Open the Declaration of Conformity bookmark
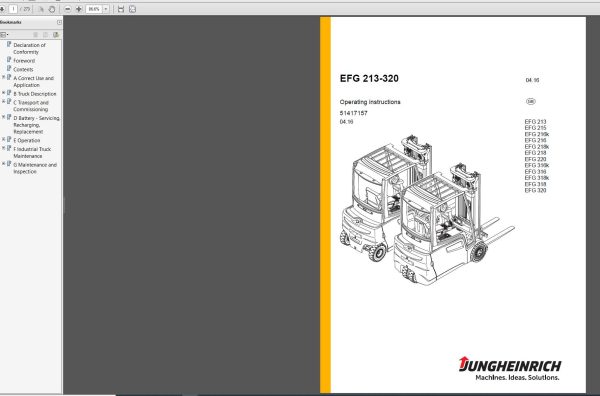This screenshot has height=396, width=600. (29, 48)
